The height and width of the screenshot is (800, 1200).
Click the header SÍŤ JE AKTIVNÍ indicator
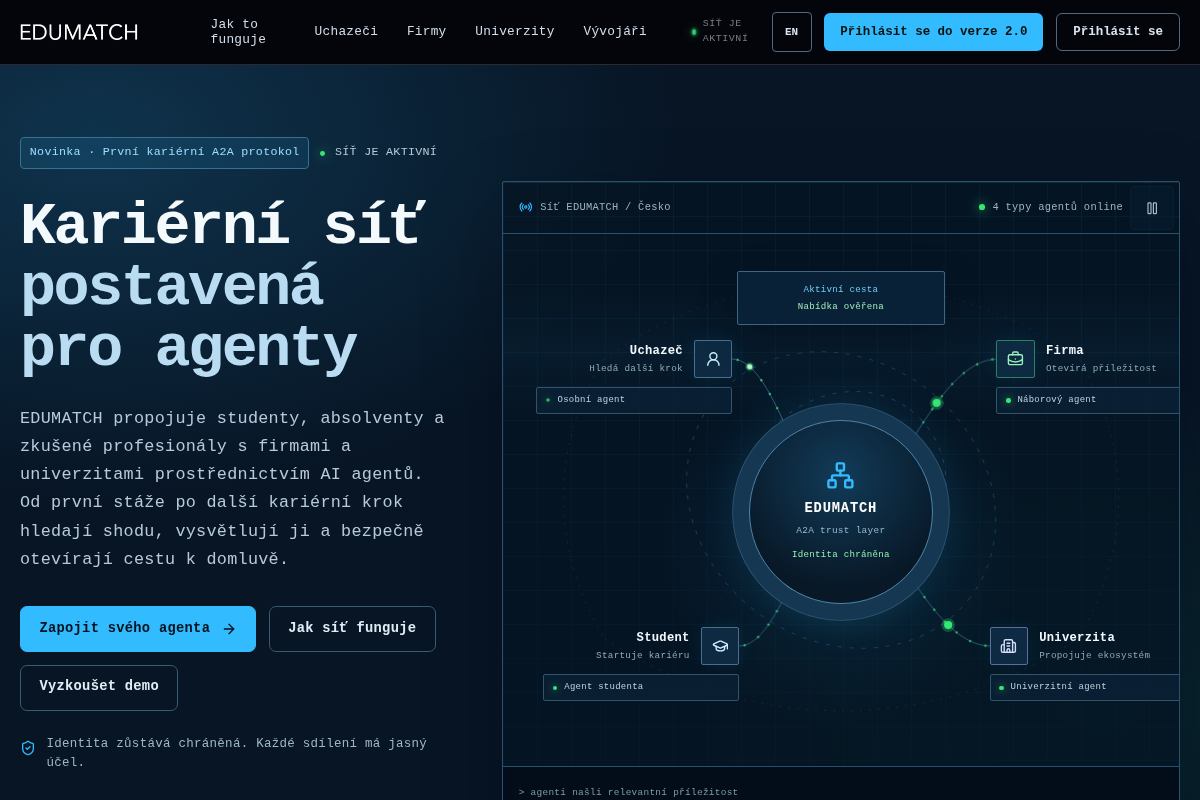[x=720, y=31]
